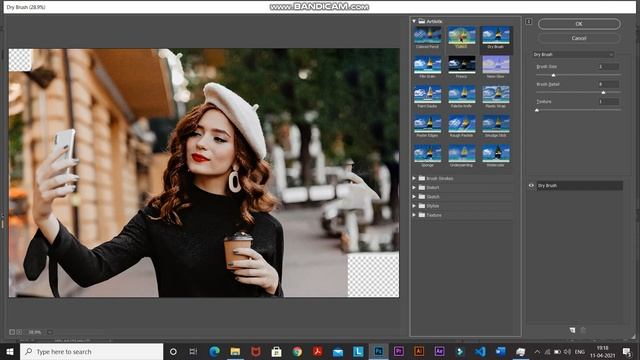This screenshot has height=360, width=640.
Task: Expand the Sketch filter folder
Action: click(x=414, y=197)
